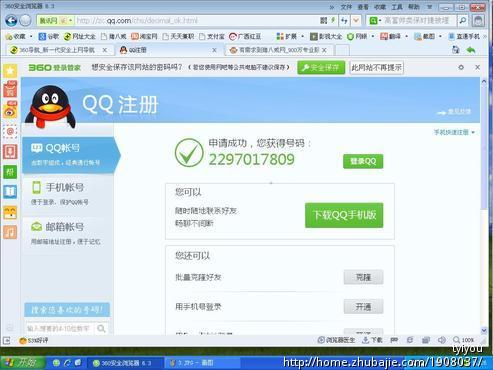The image size is (493, 370).
Task: Click the browser back arrow button
Action: tap(11, 21)
